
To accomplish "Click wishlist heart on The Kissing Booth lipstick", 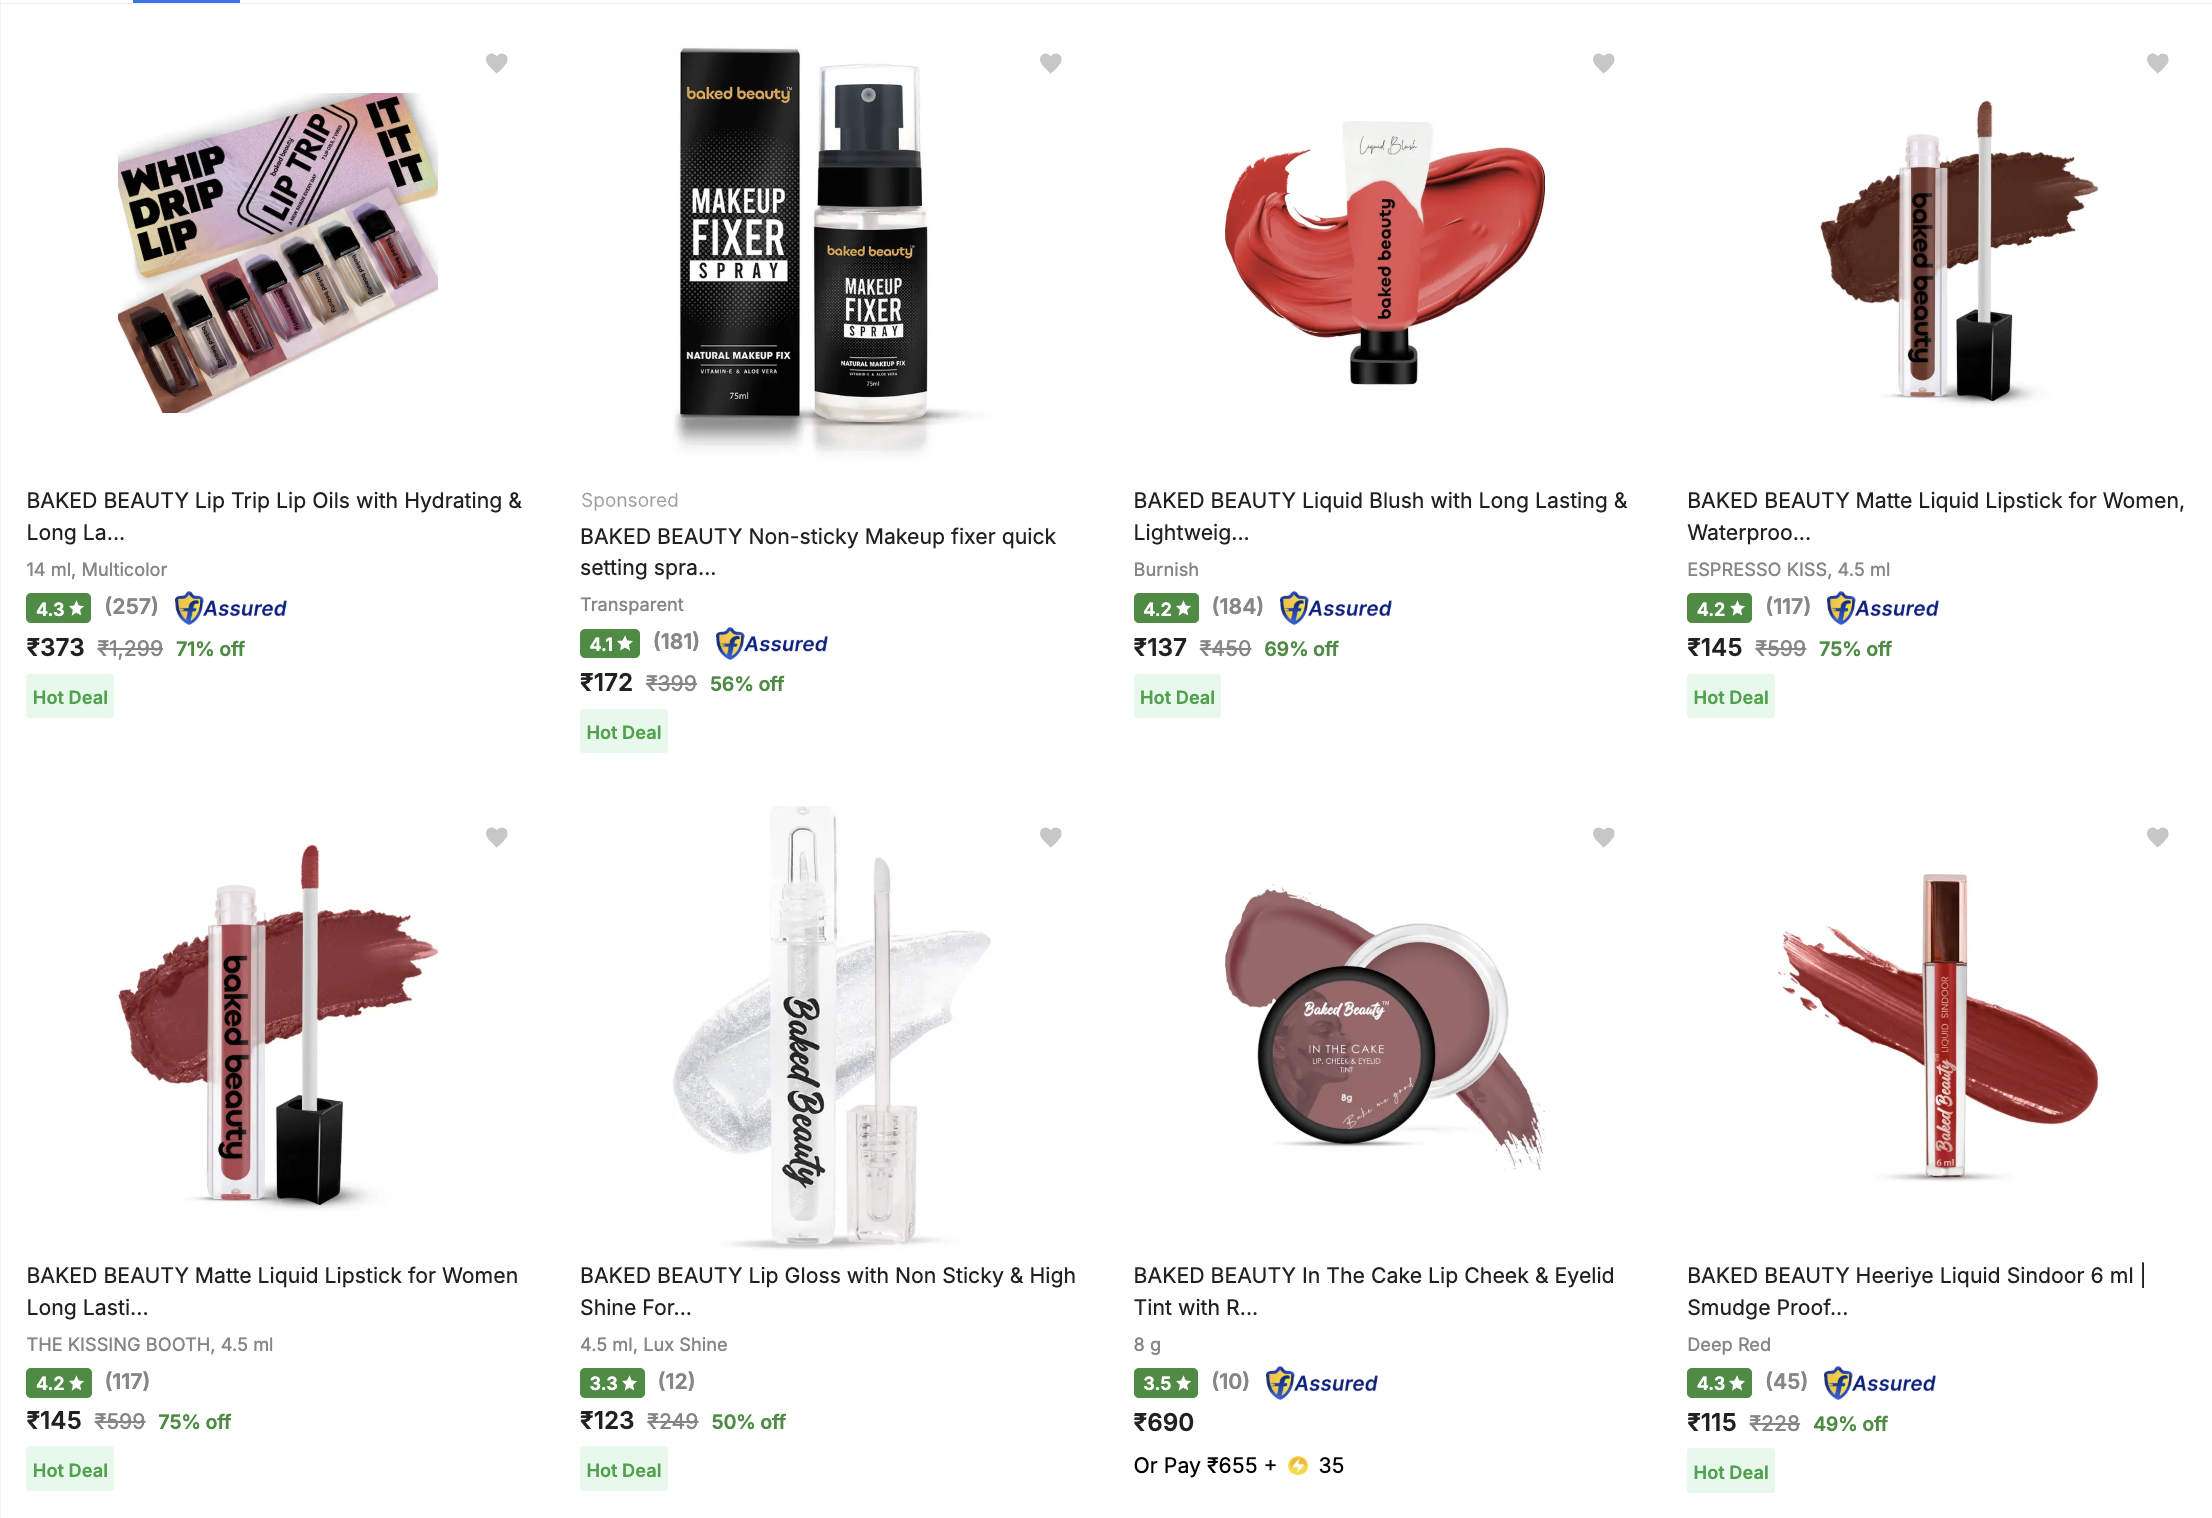I will tap(496, 837).
